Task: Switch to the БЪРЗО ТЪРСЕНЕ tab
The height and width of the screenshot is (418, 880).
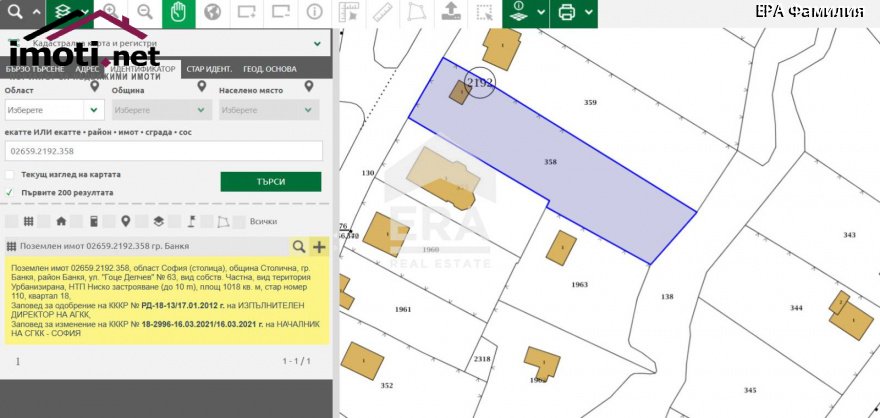Action: point(35,69)
